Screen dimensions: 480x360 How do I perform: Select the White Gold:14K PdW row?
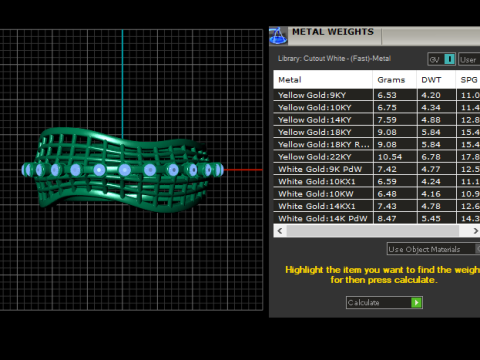coord(377,218)
